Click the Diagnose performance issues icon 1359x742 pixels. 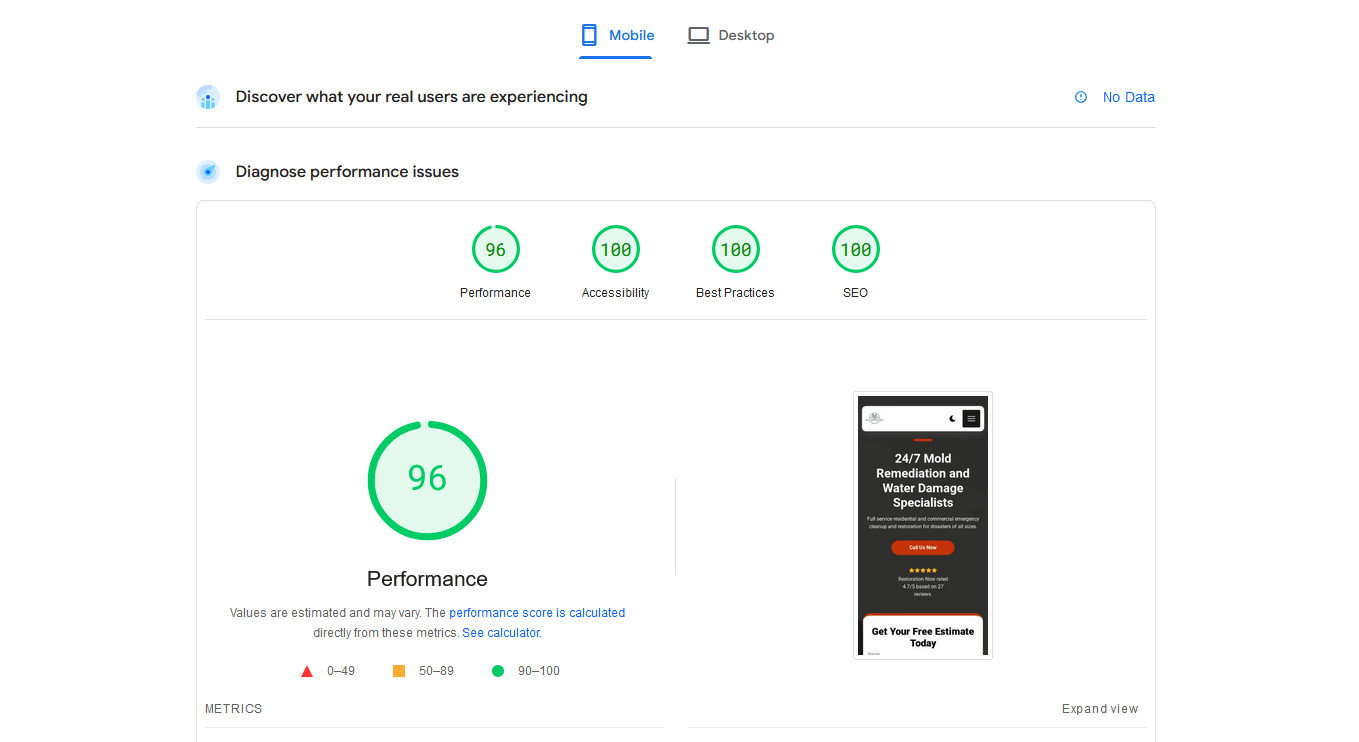(x=208, y=172)
